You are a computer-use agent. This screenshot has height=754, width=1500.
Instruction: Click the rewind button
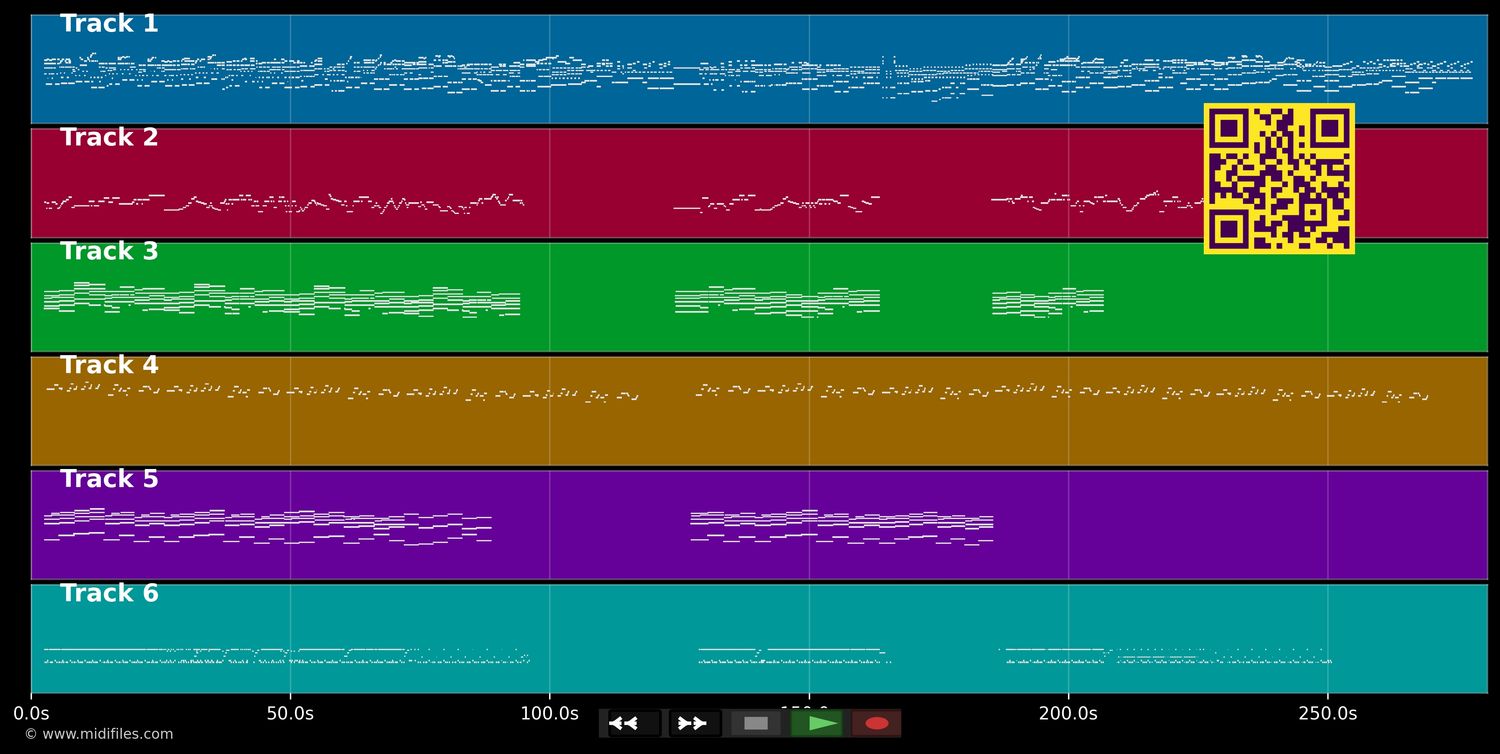click(x=634, y=723)
